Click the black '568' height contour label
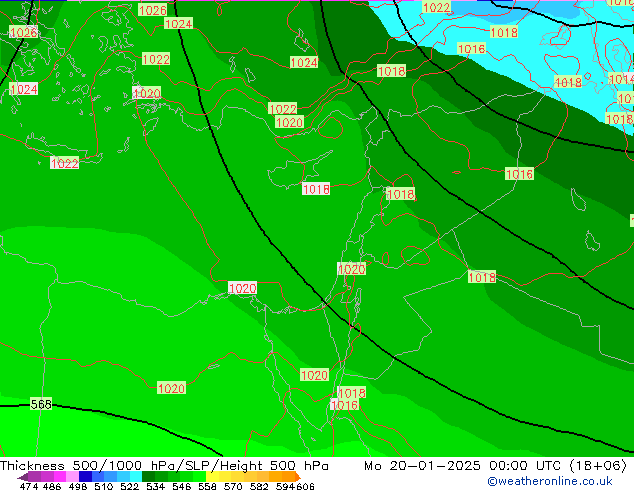The height and width of the screenshot is (490, 634). point(41,404)
